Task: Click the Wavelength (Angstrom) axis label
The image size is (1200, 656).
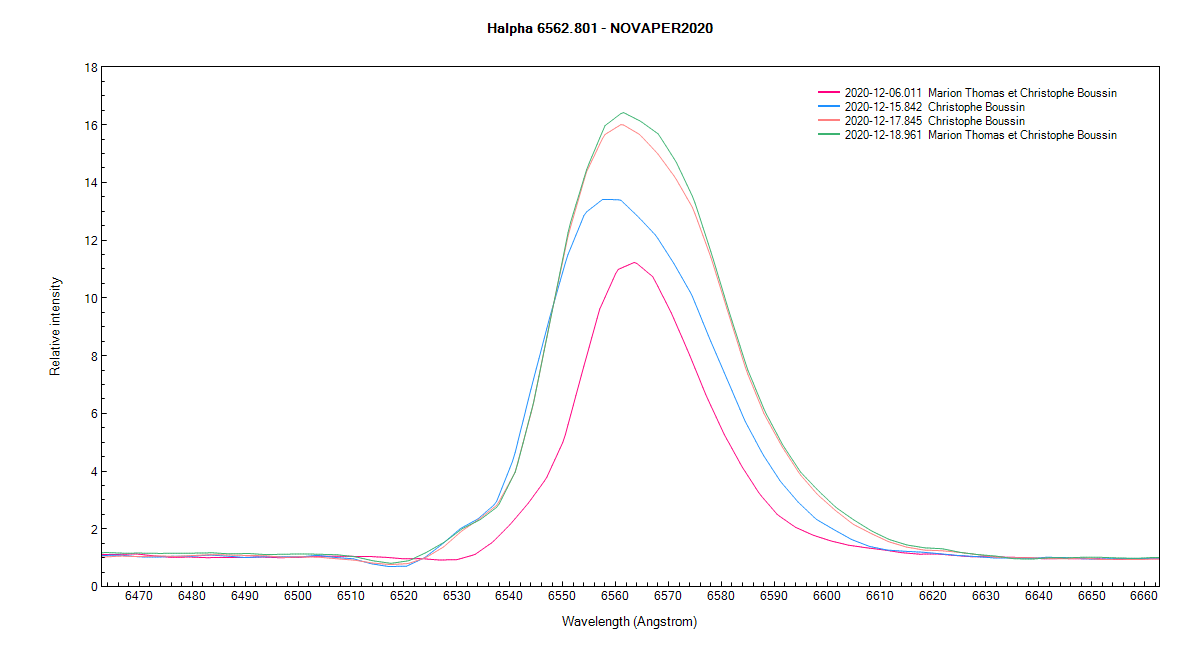Action: (x=630, y=620)
